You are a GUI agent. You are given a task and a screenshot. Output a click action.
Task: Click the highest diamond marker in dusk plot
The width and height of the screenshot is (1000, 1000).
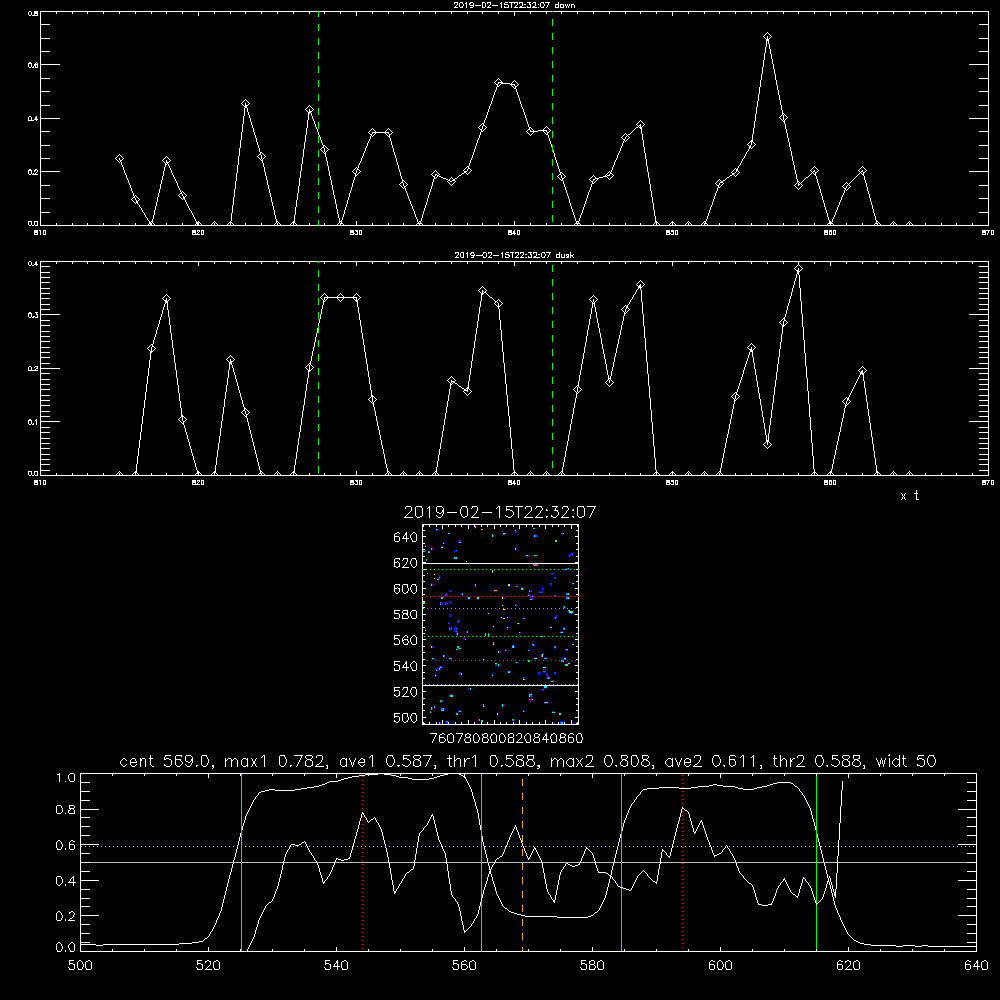(798, 268)
